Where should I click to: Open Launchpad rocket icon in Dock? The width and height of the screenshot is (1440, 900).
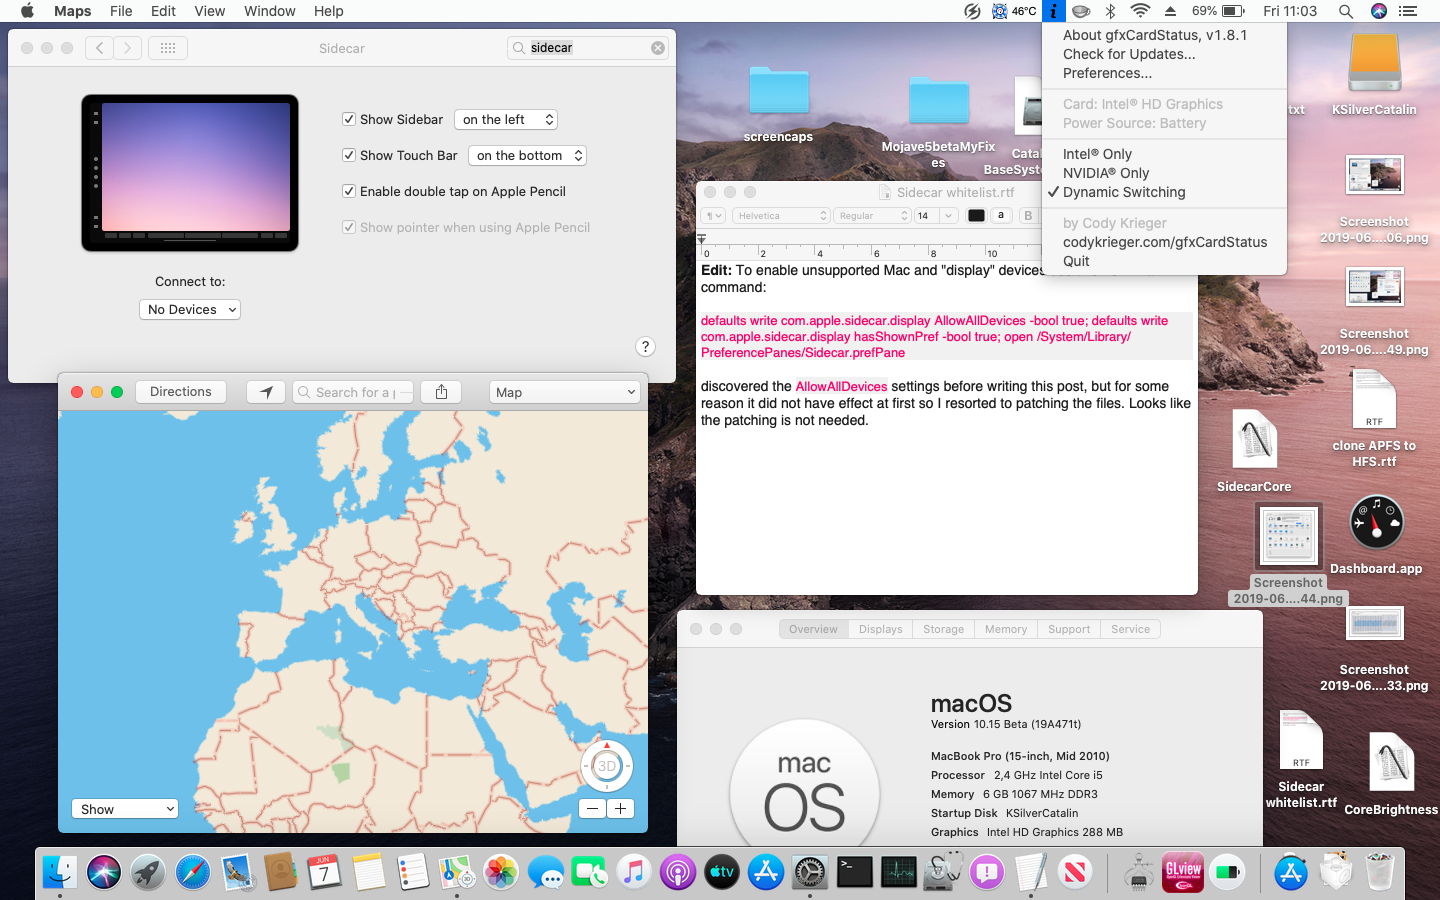coord(148,872)
